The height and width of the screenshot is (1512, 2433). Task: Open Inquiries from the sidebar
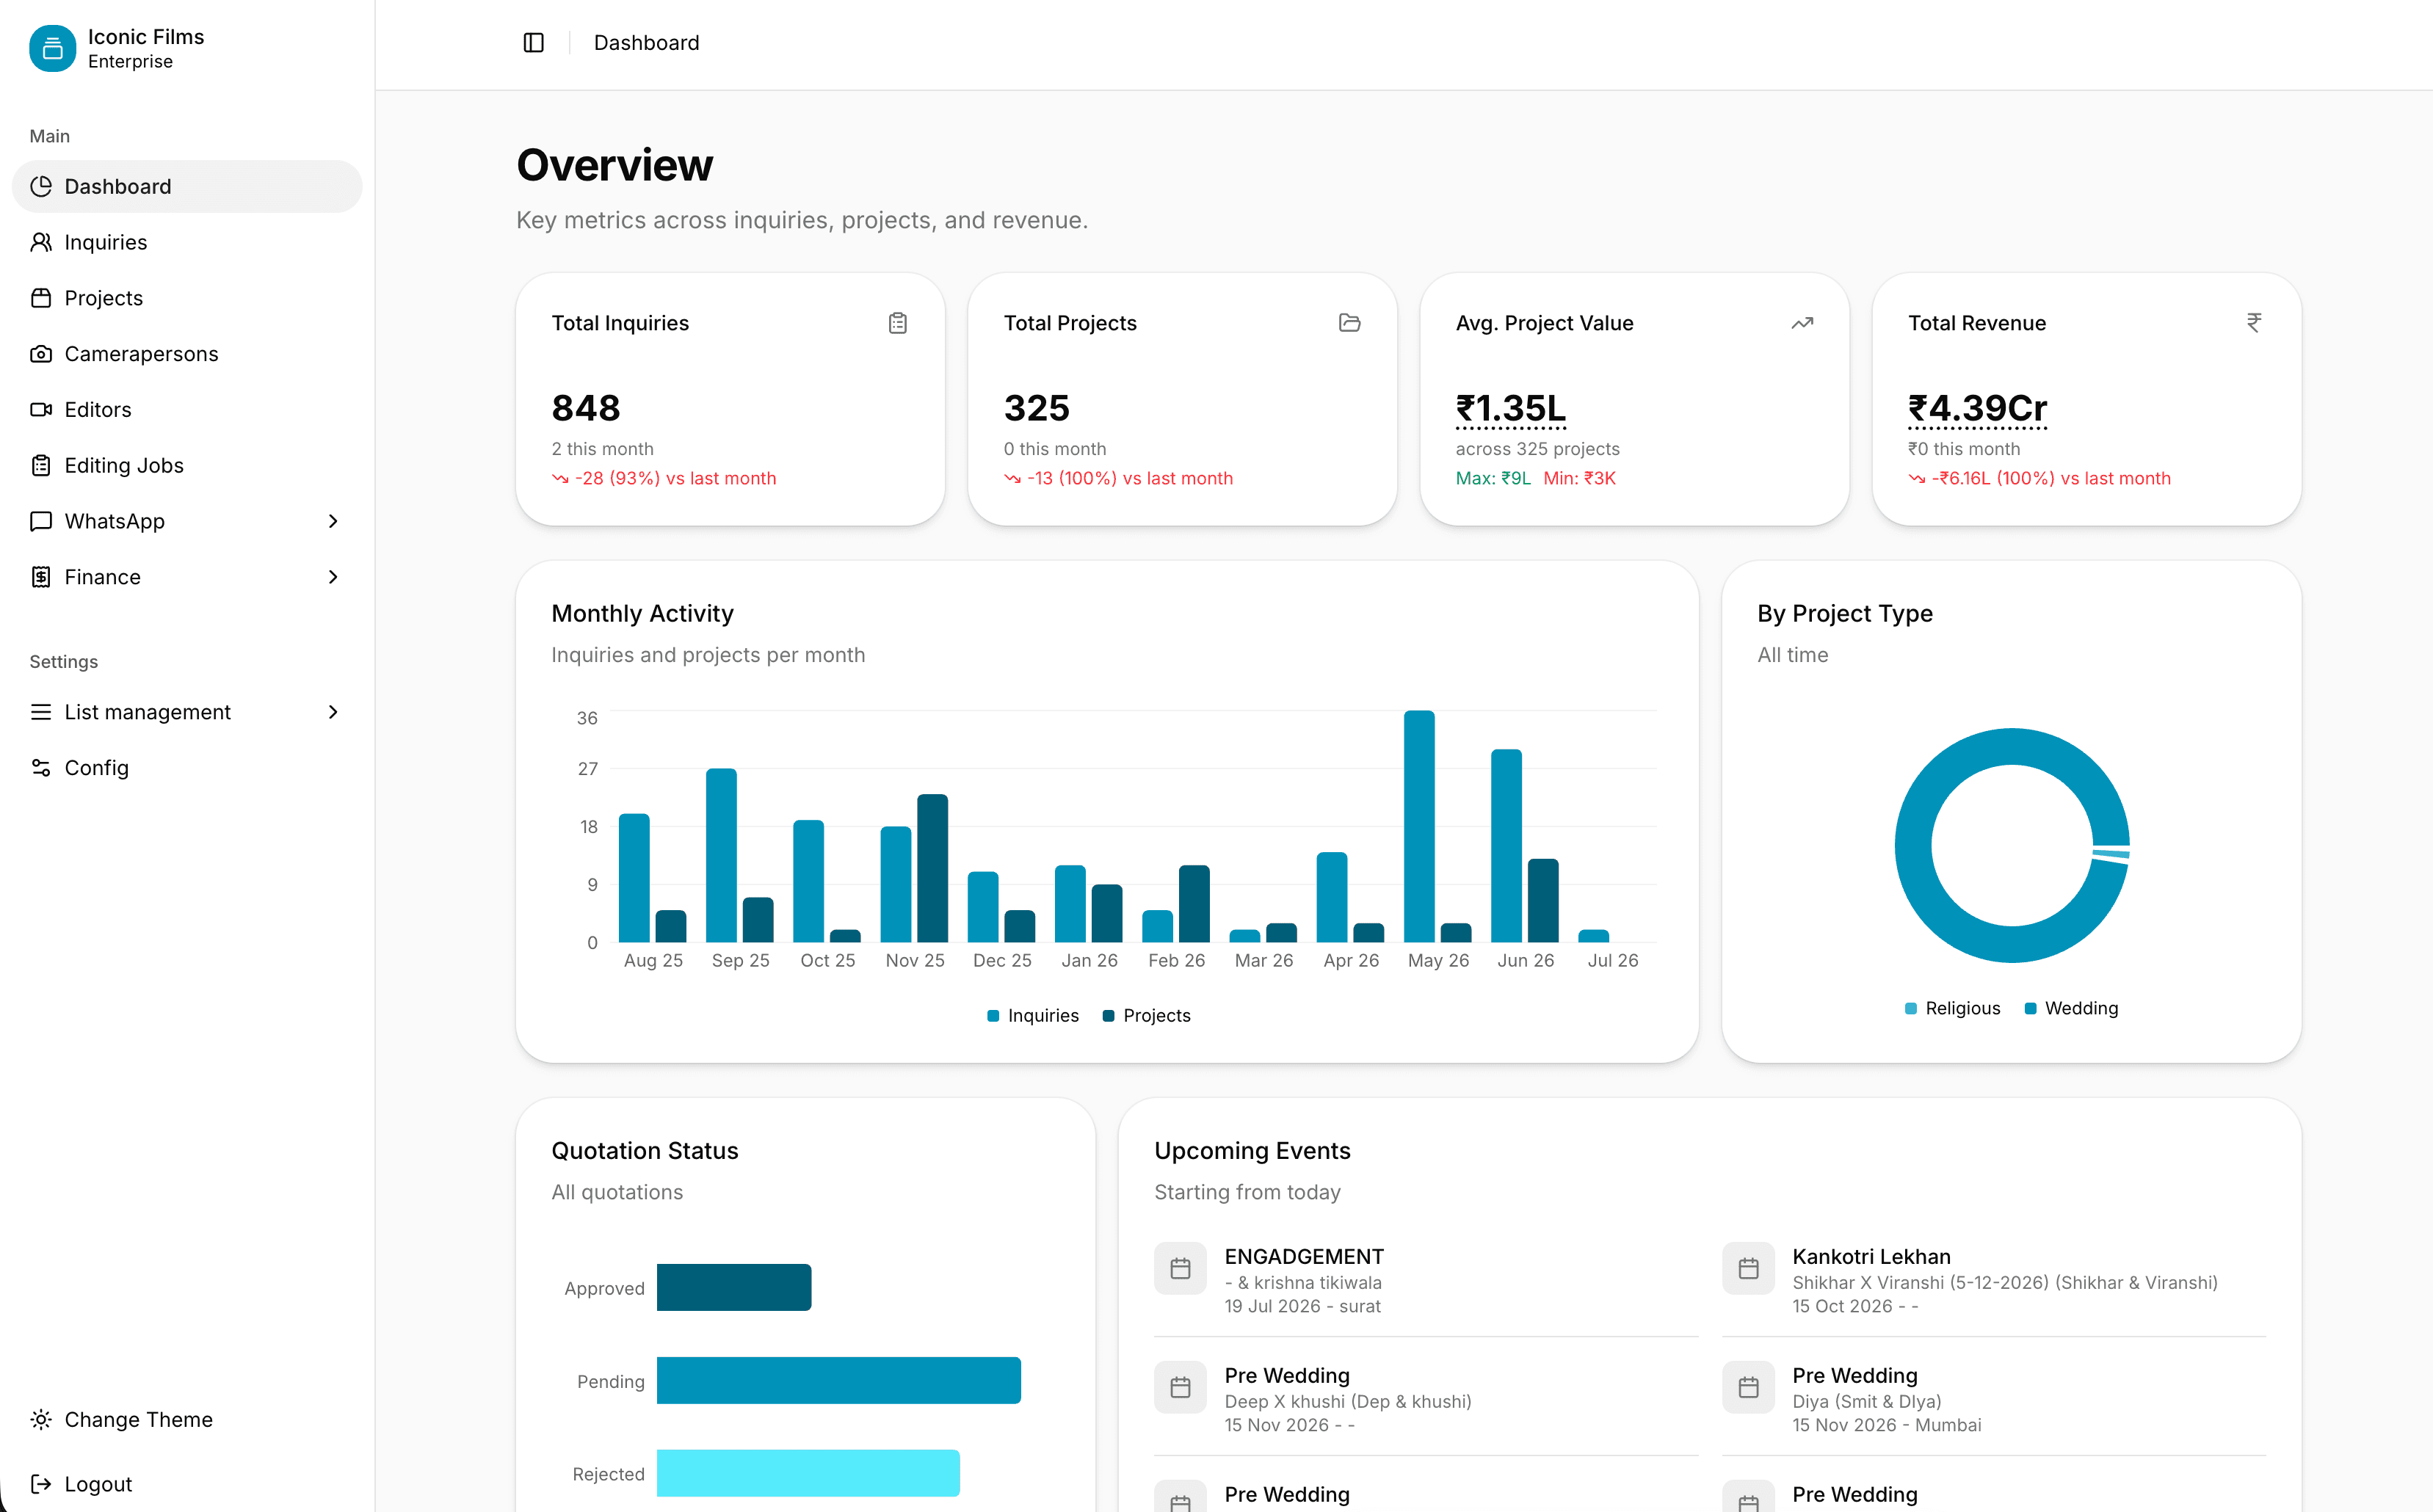tap(187, 242)
